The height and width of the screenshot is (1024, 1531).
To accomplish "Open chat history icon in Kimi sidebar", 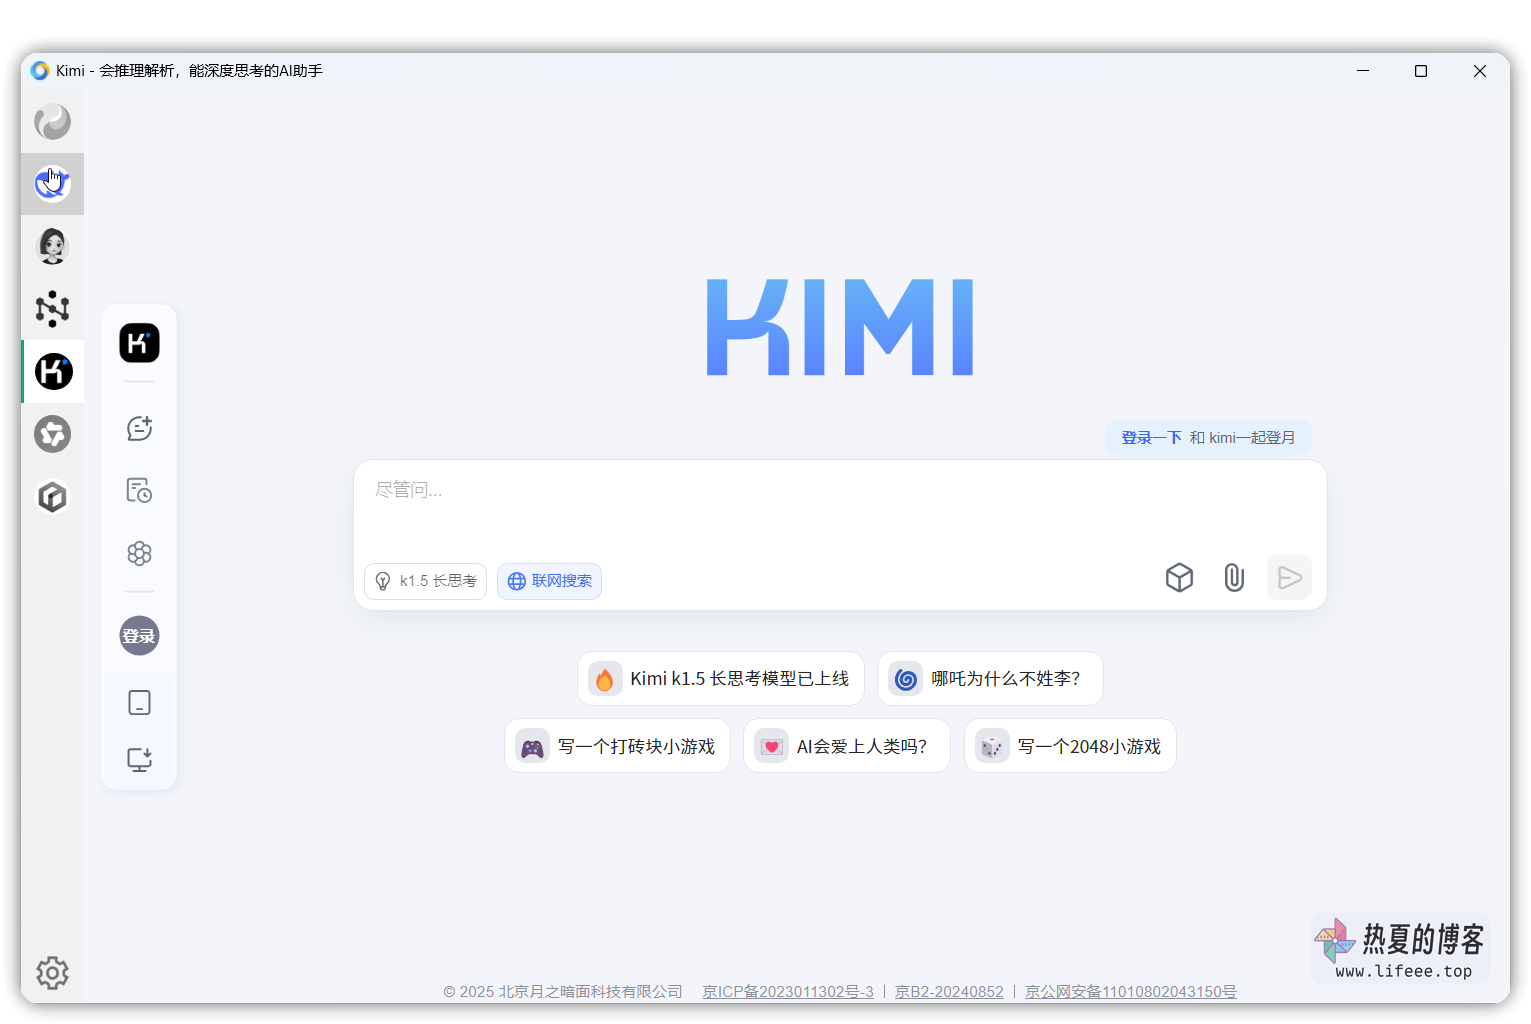I will coord(139,491).
